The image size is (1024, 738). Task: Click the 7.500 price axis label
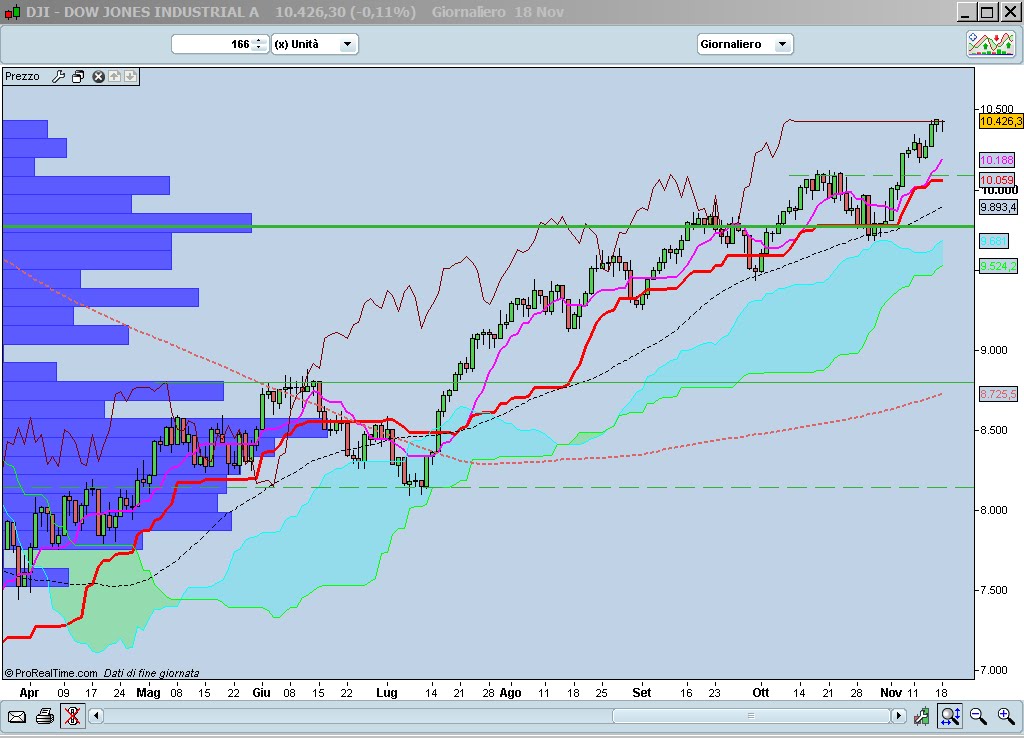tap(994, 590)
